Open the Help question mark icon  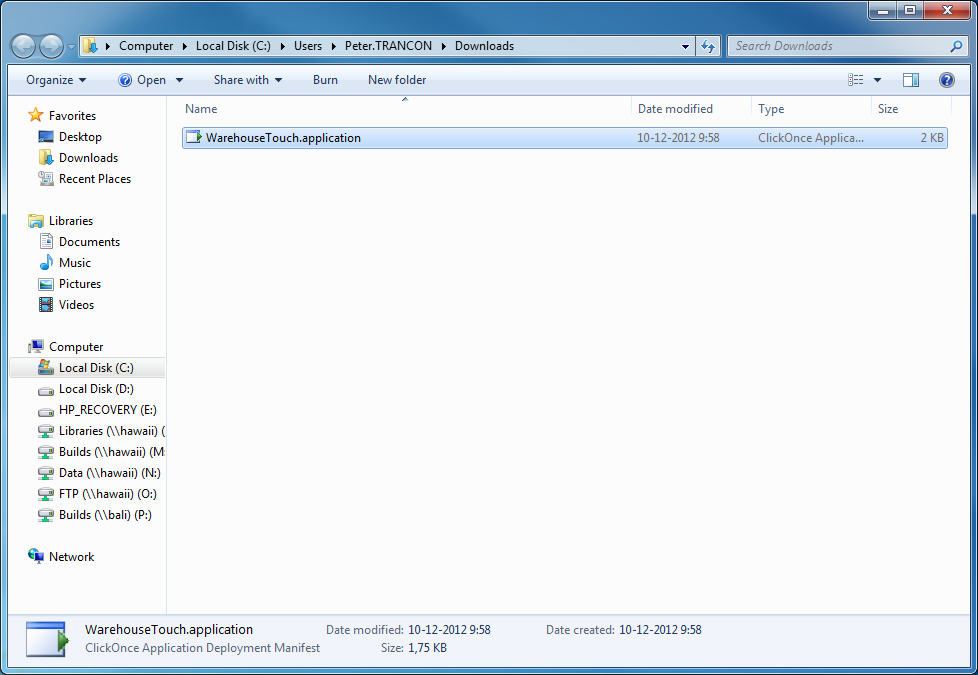tap(946, 80)
